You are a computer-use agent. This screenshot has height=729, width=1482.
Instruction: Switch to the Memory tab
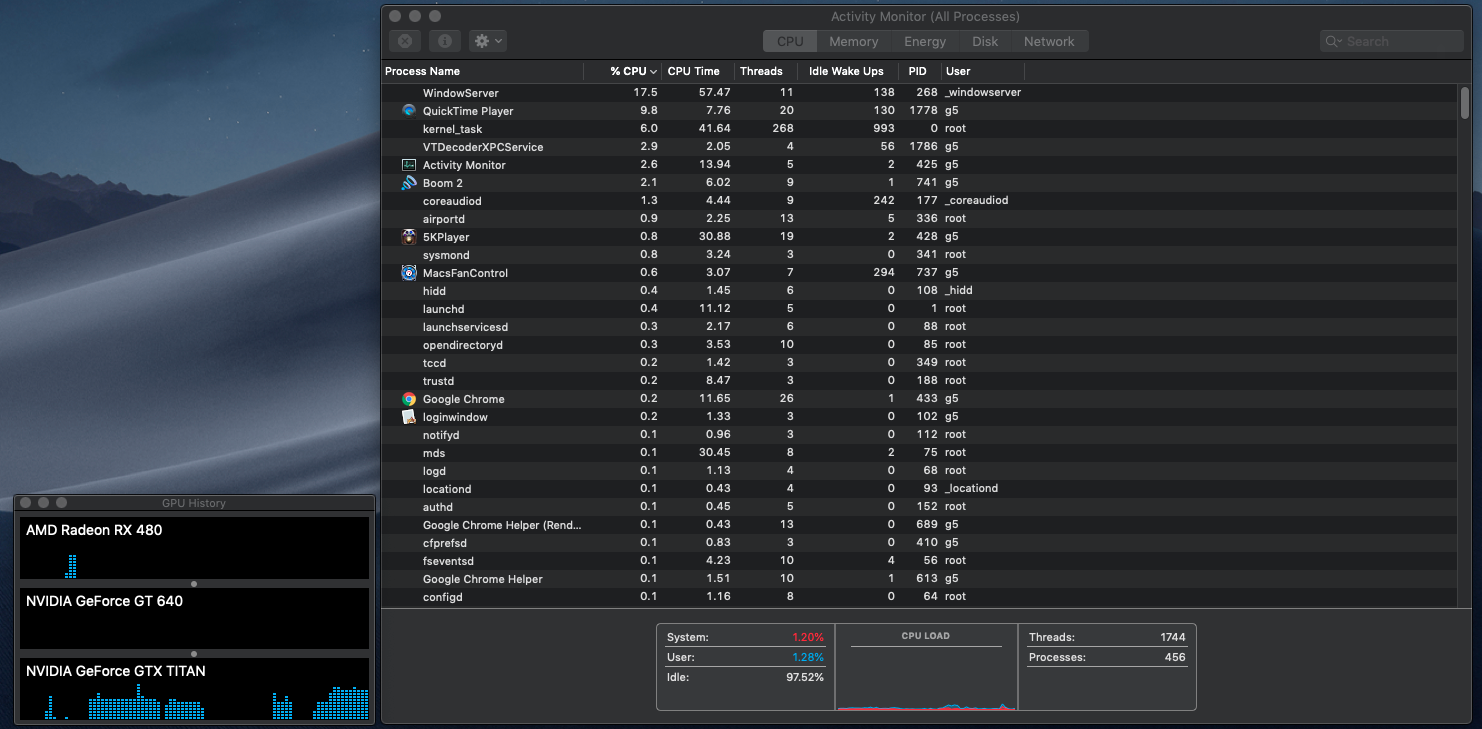(x=853, y=41)
